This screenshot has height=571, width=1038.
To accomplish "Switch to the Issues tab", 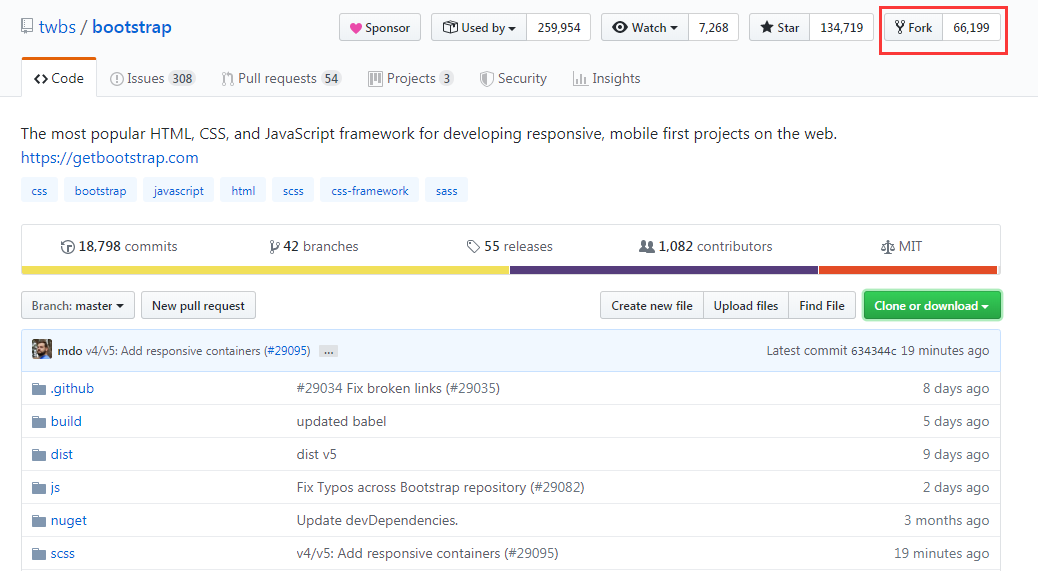I will (152, 78).
